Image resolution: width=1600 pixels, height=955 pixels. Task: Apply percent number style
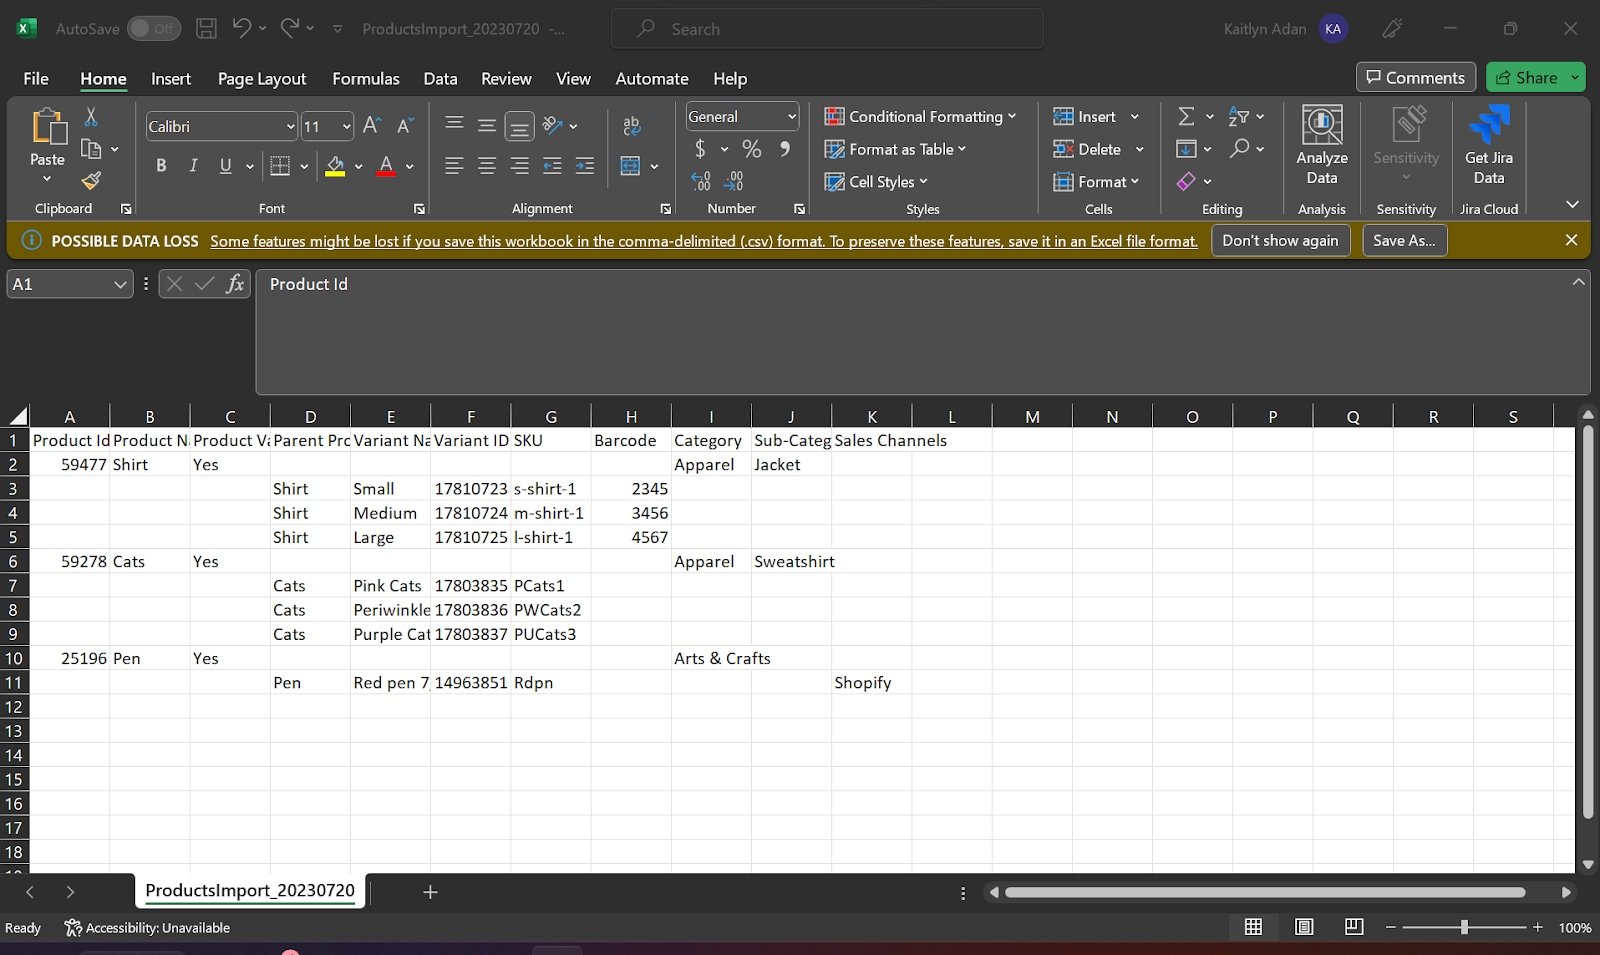click(x=751, y=149)
